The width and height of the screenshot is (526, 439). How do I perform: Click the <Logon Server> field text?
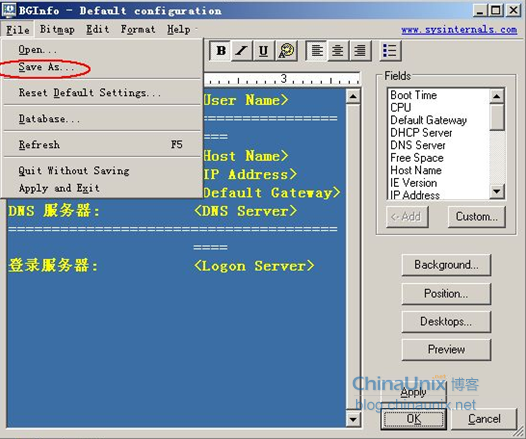[254, 266]
